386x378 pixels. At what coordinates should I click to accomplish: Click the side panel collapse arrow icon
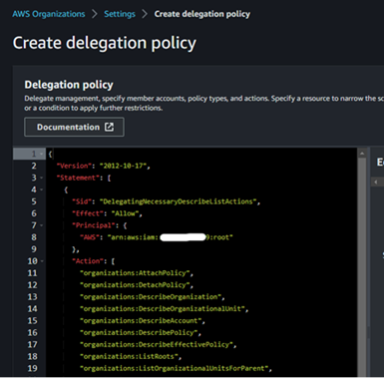coord(376,182)
